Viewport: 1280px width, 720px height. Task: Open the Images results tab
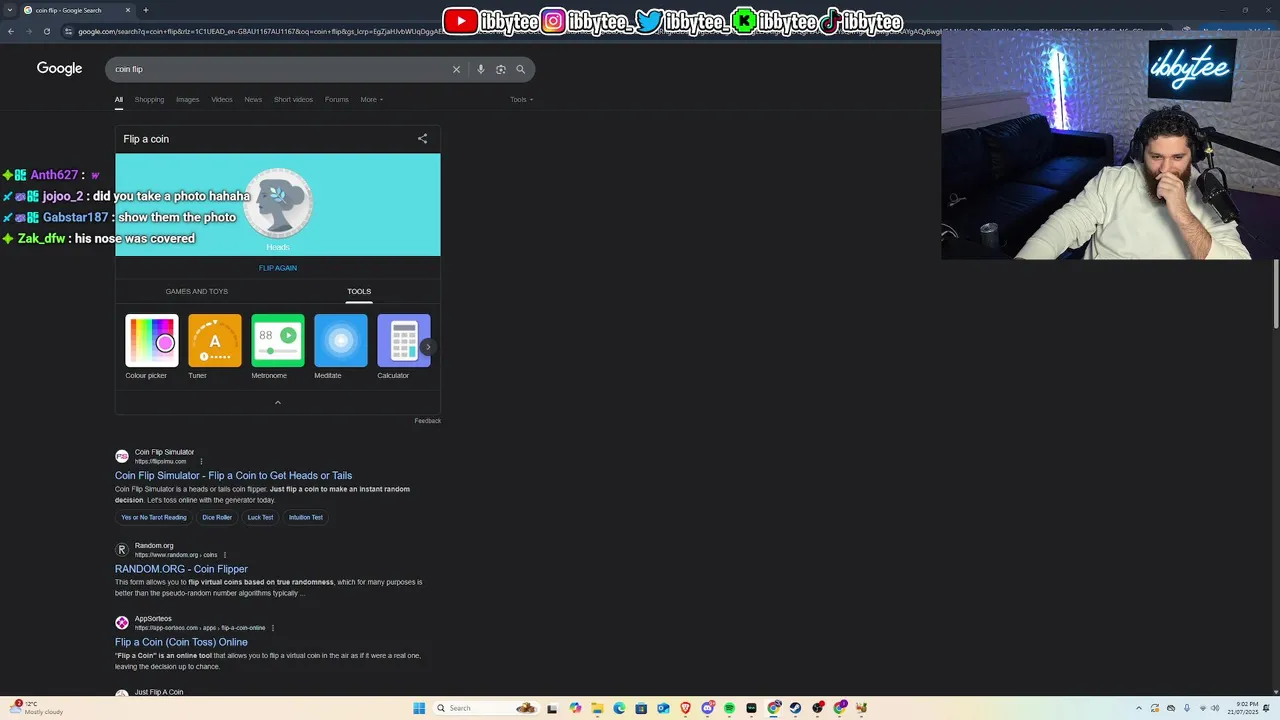pos(187,99)
